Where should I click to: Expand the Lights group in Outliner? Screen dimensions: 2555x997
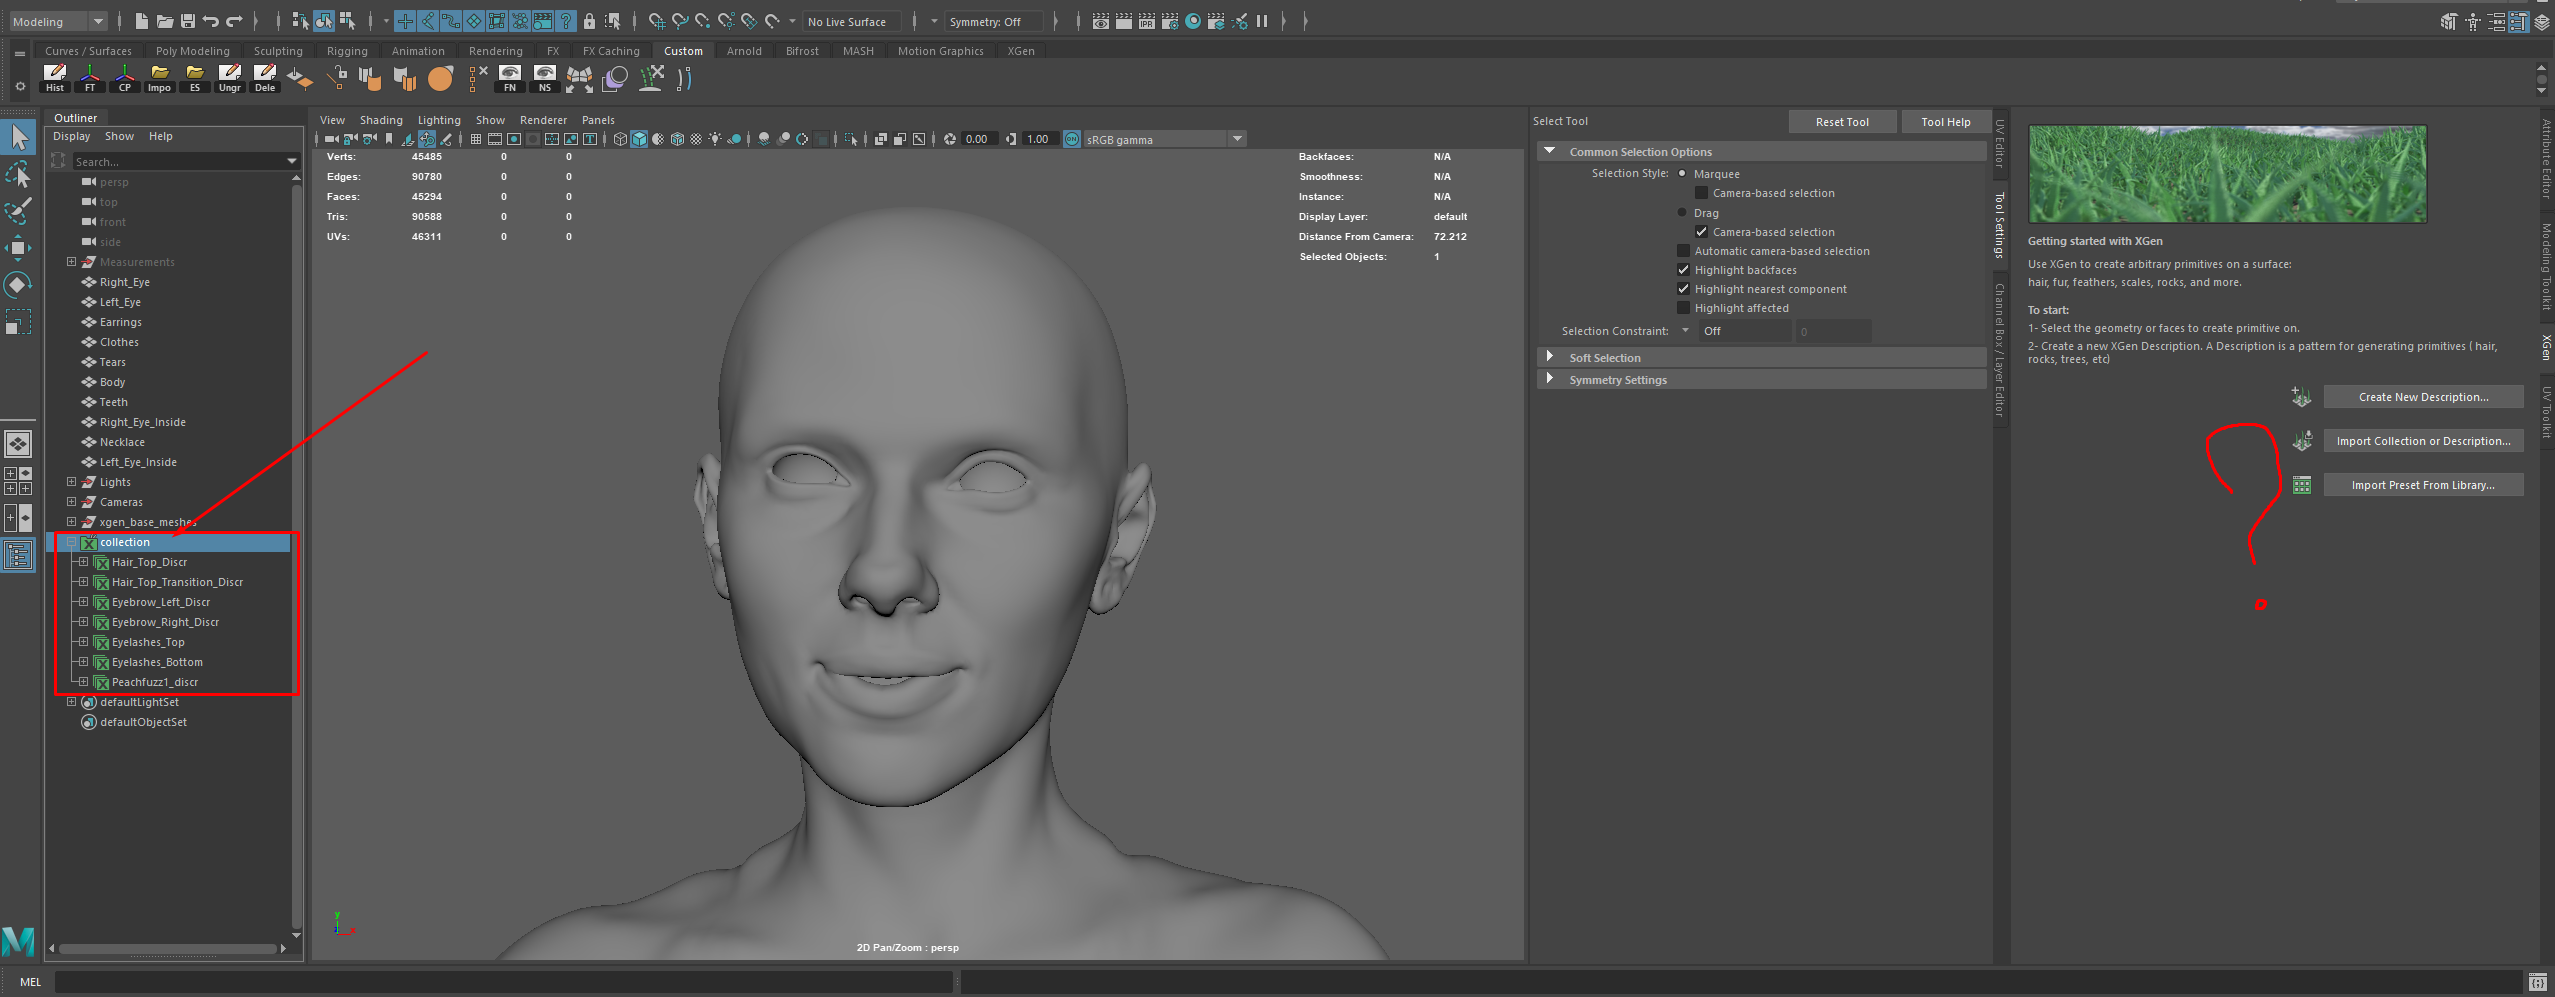[x=71, y=482]
